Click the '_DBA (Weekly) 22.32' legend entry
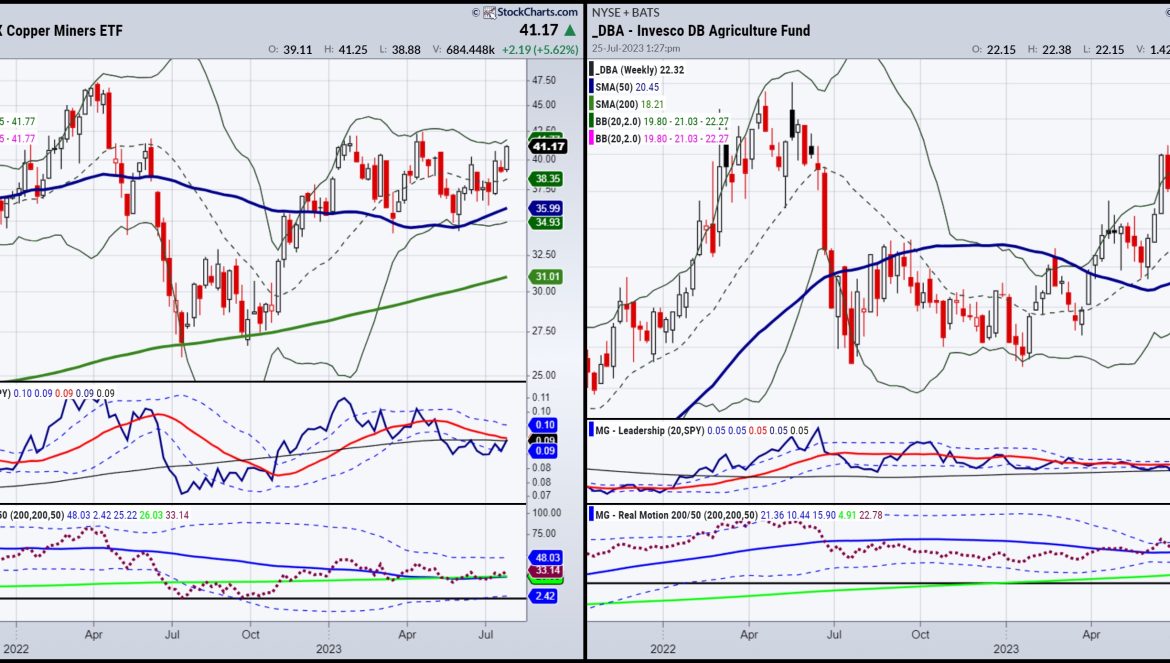The image size is (1170, 663). pos(639,69)
